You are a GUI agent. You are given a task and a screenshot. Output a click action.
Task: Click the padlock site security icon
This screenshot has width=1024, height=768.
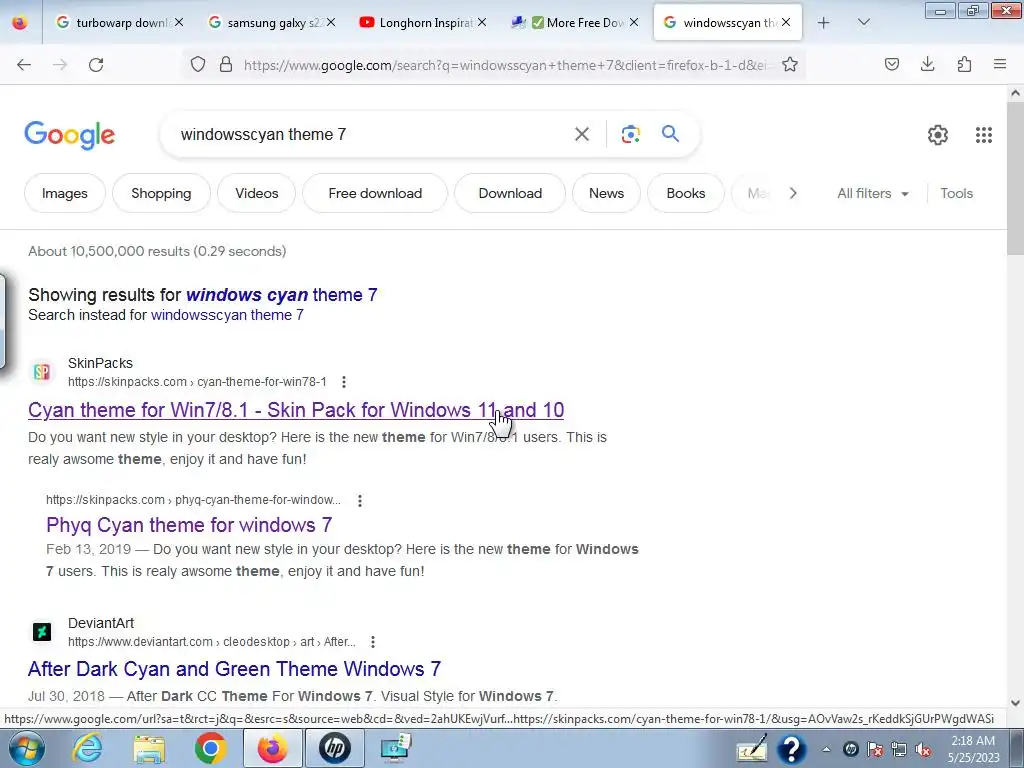(x=226, y=64)
